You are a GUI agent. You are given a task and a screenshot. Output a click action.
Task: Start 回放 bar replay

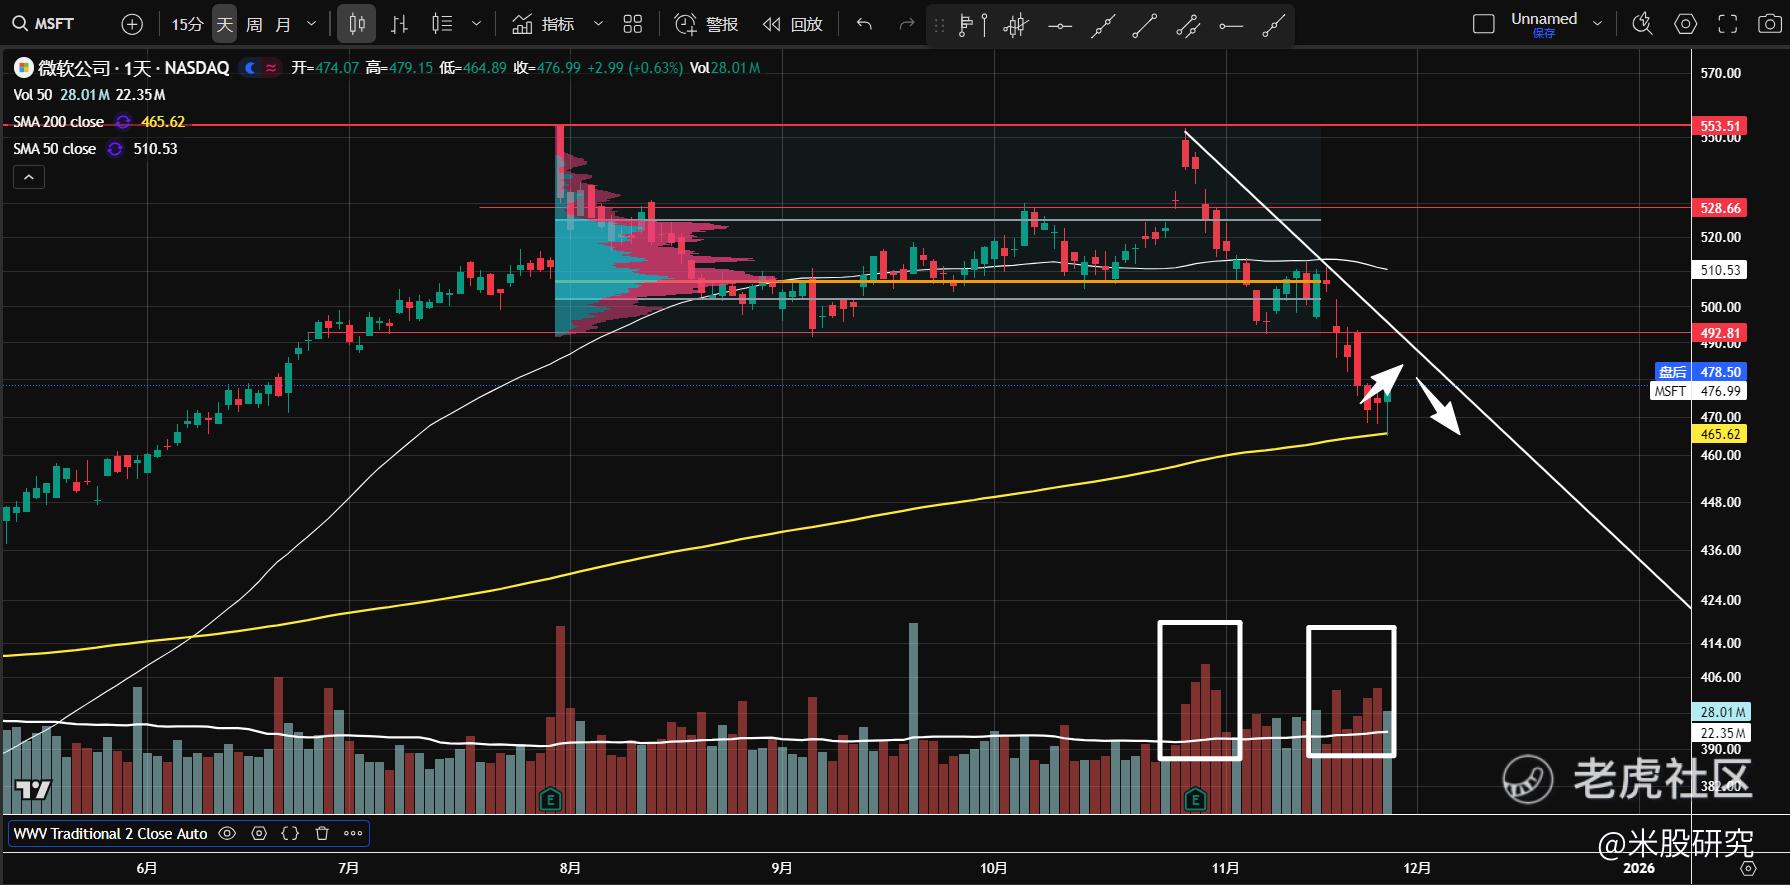(x=792, y=24)
